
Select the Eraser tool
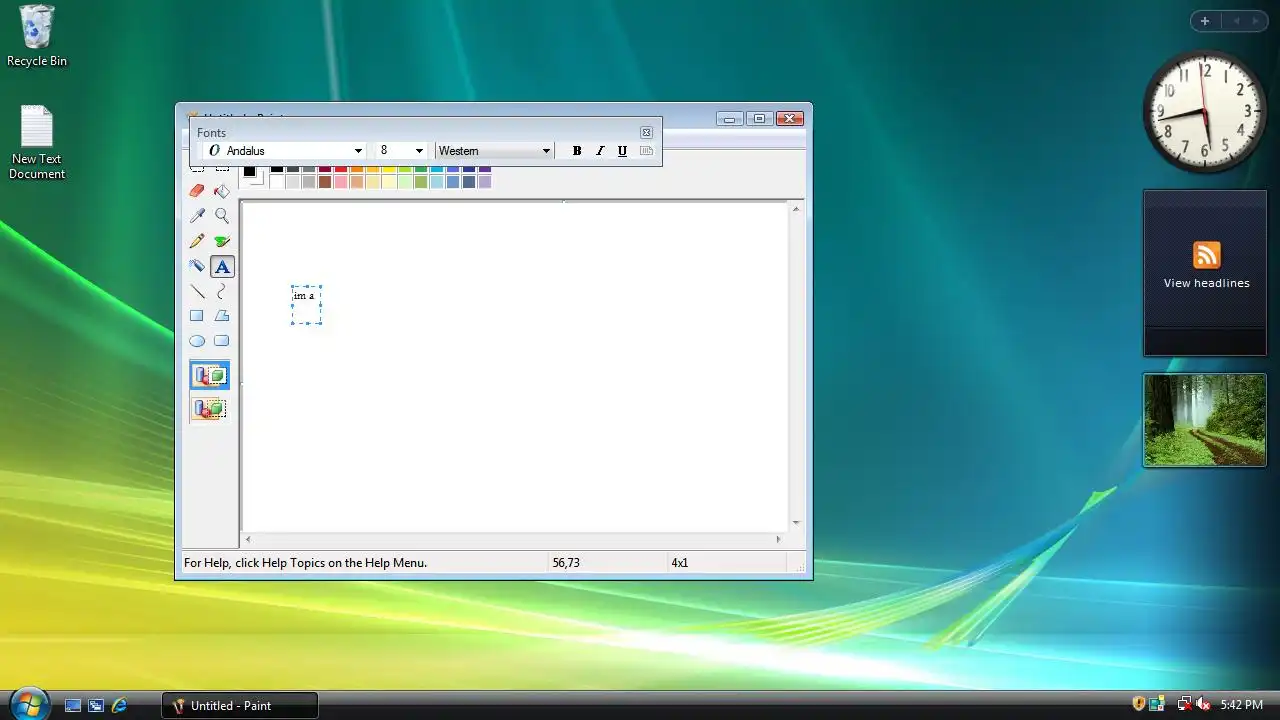197,191
